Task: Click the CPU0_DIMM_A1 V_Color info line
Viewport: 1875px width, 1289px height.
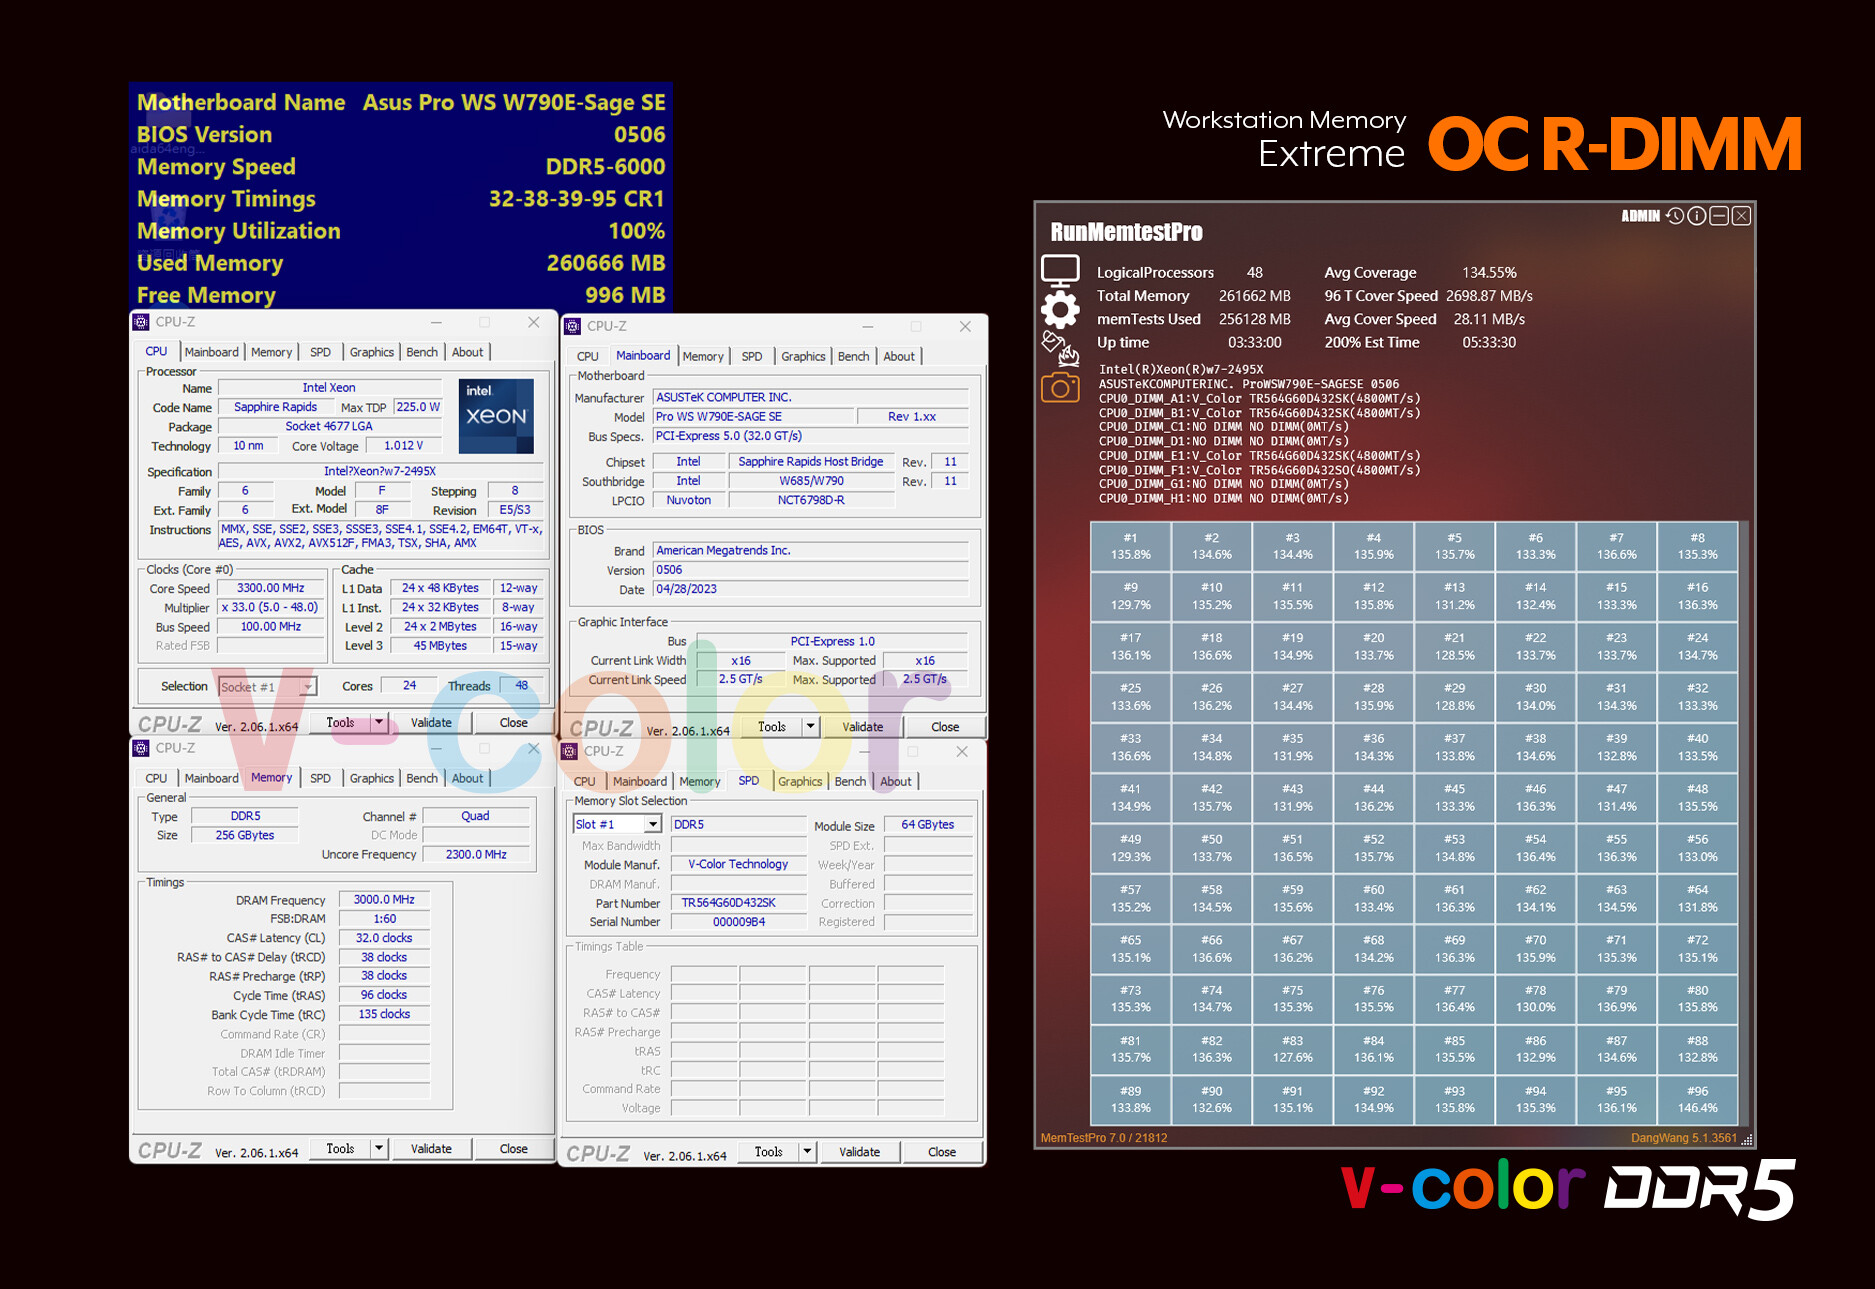Action: tap(1259, 398)
